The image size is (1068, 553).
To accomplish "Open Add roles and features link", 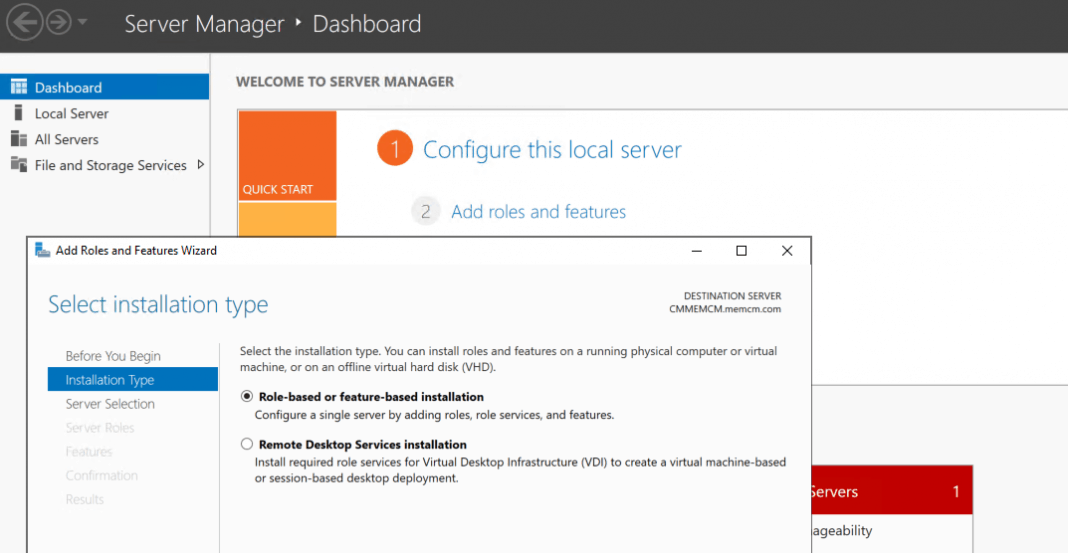I will tap(538, 212).
